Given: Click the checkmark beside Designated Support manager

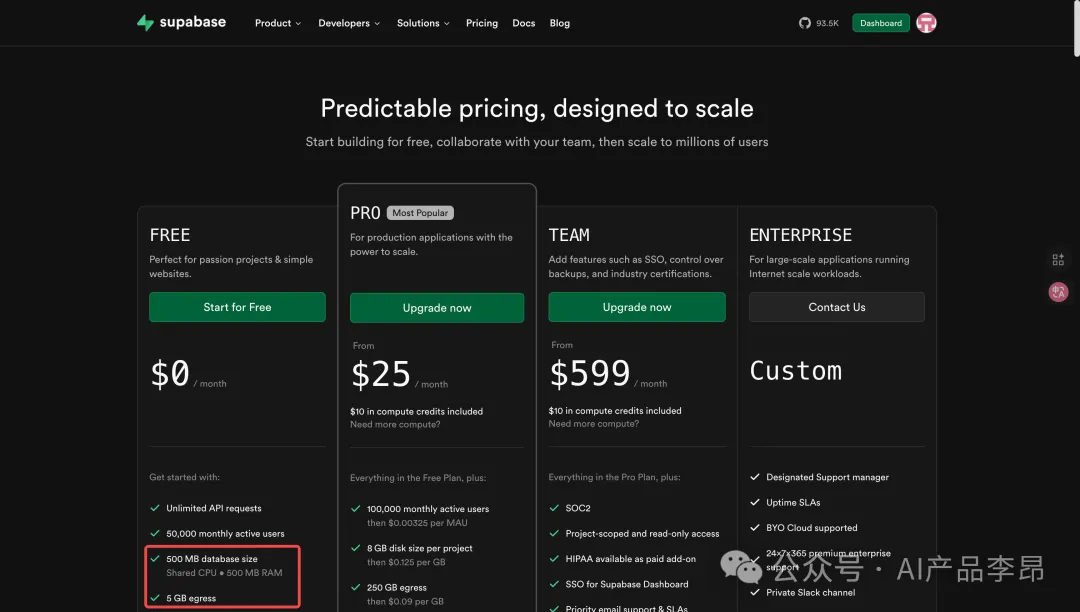Looking at the screenshot, I should pos(755,478).
